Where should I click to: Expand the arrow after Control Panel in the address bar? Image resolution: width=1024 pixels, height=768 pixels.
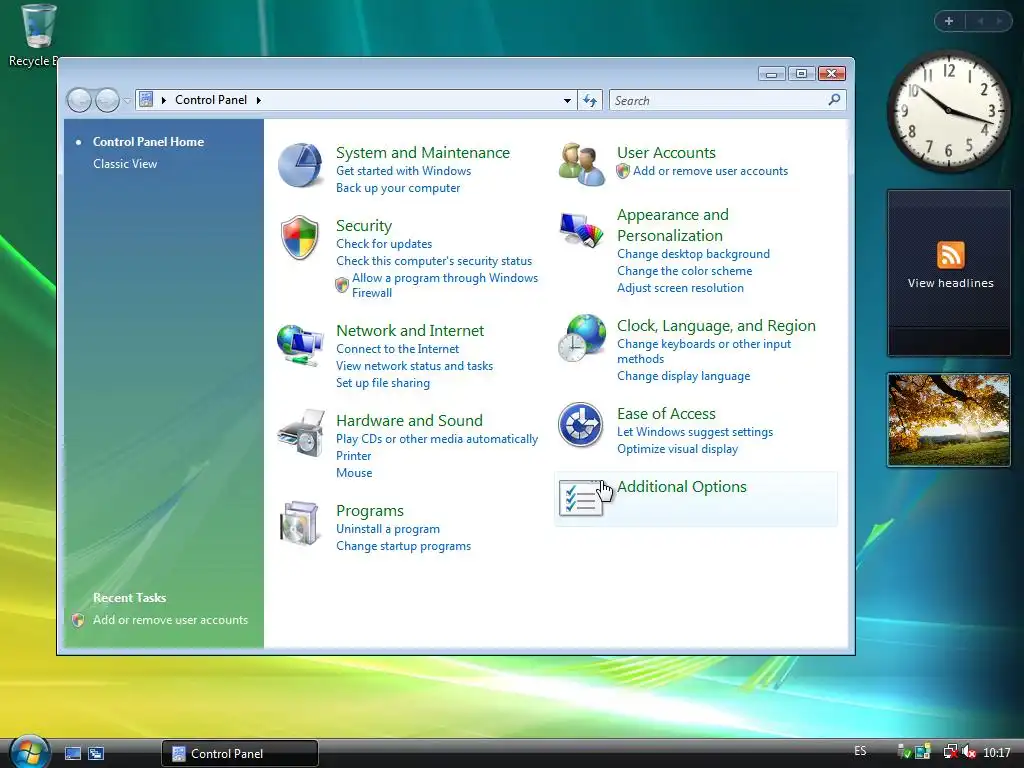coord(259,100)
